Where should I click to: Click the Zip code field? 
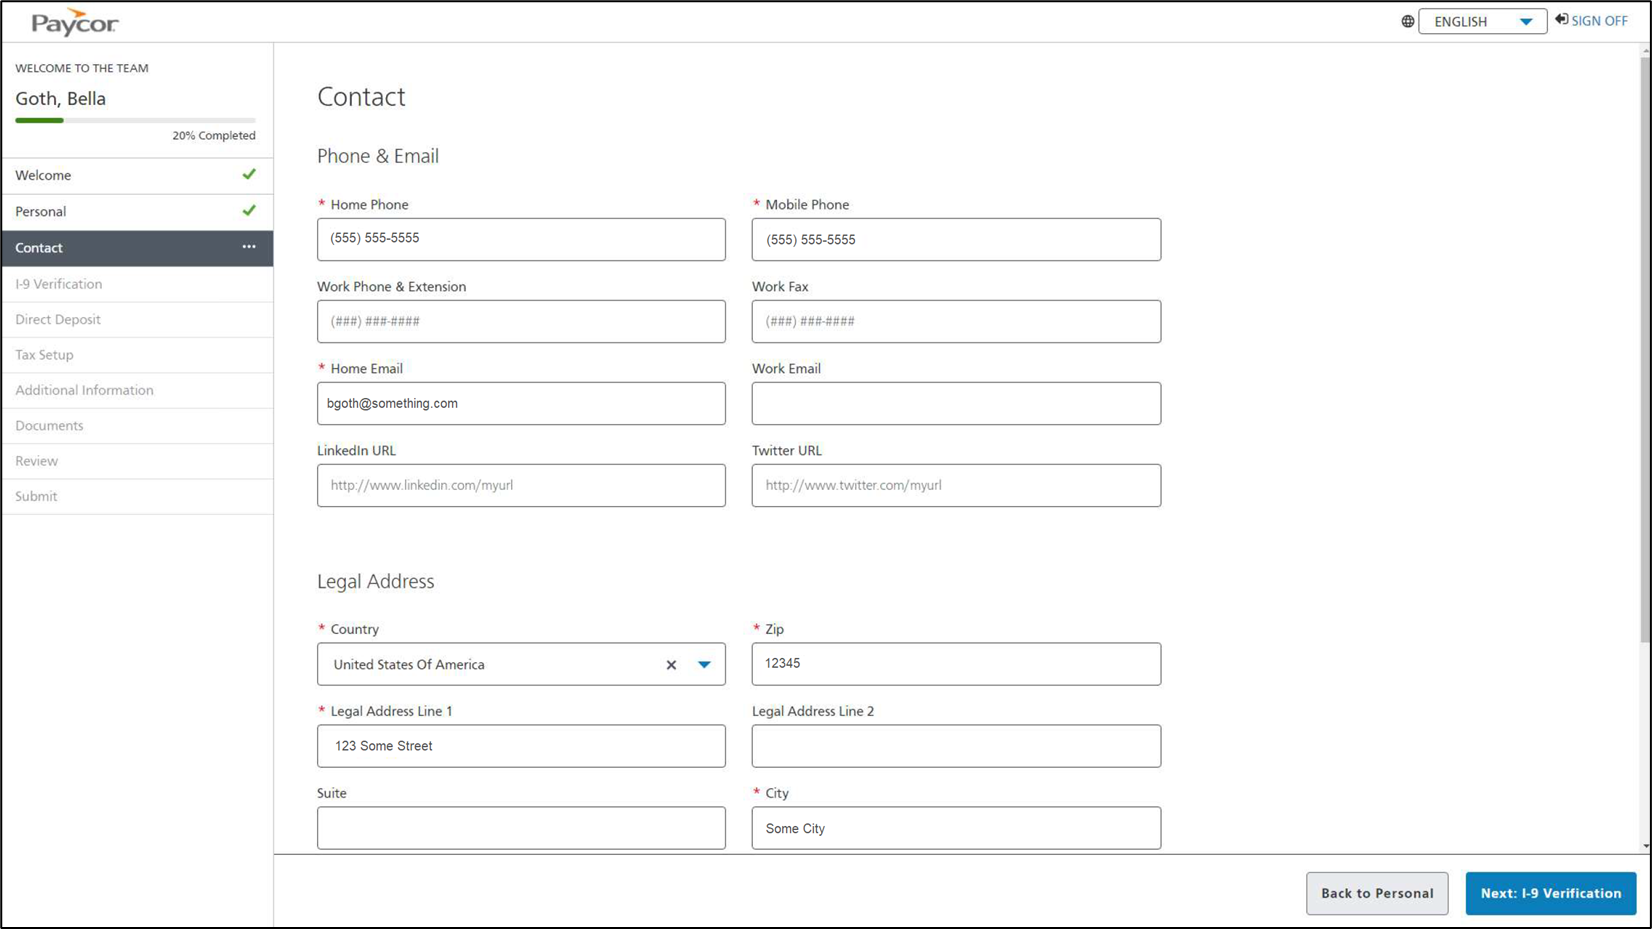[x=956, y=664]
